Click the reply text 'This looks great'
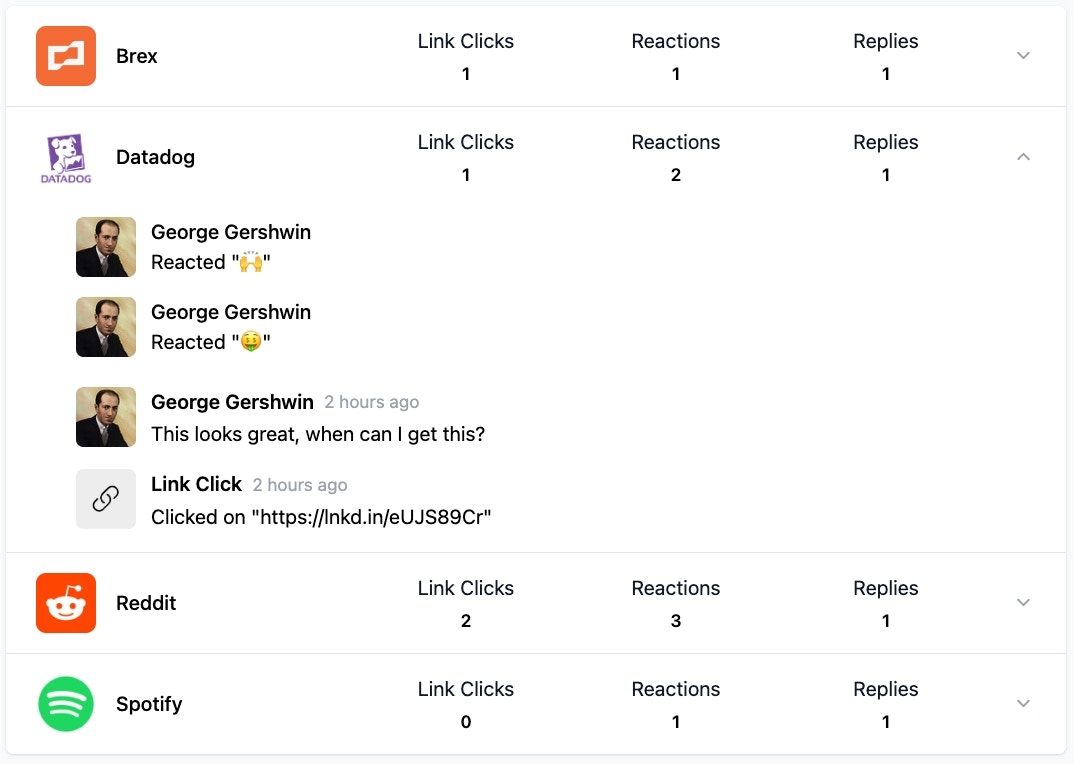Image resolution: width=1074 pixels, height=764 pixels. click(x=318, y=435)
